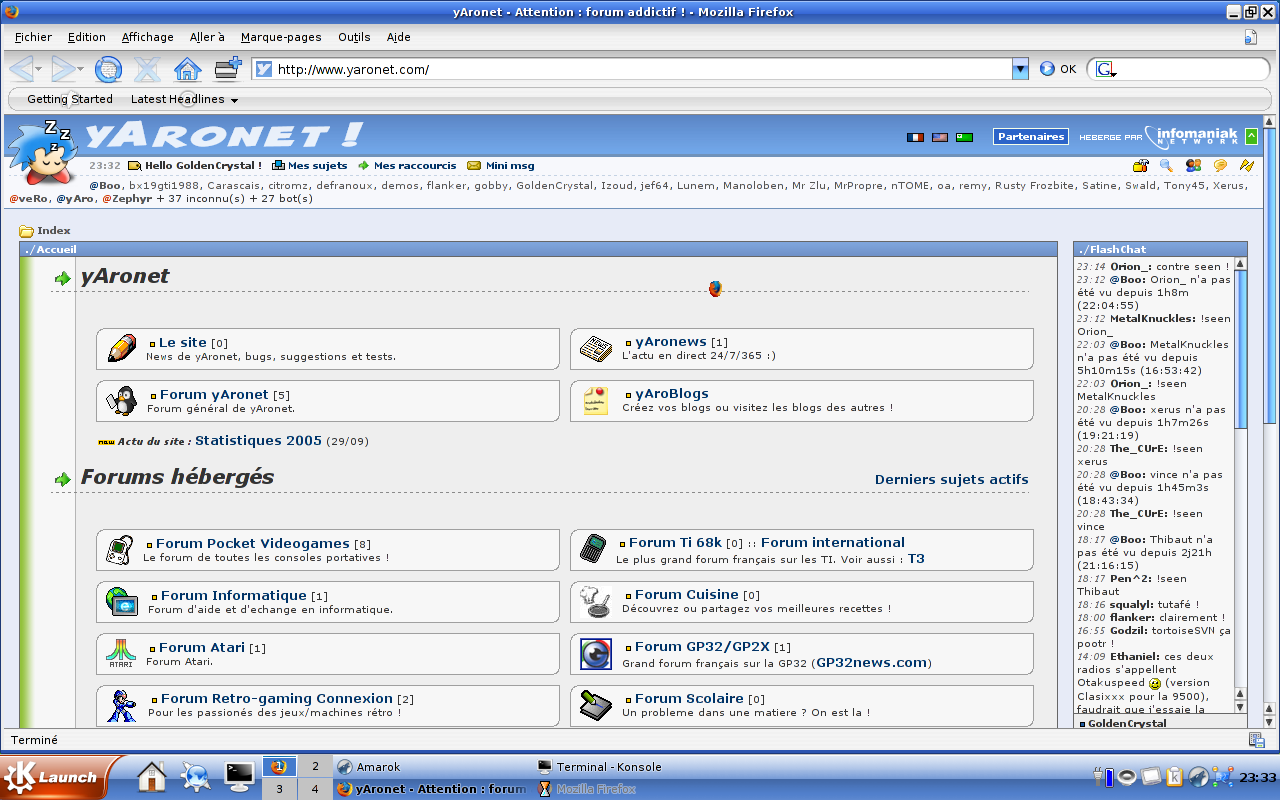The width and height of the screenshot is (1280, 800).
Task: Click the chef icon of Forum Cuisine
Action: click(x=595, y=602)
